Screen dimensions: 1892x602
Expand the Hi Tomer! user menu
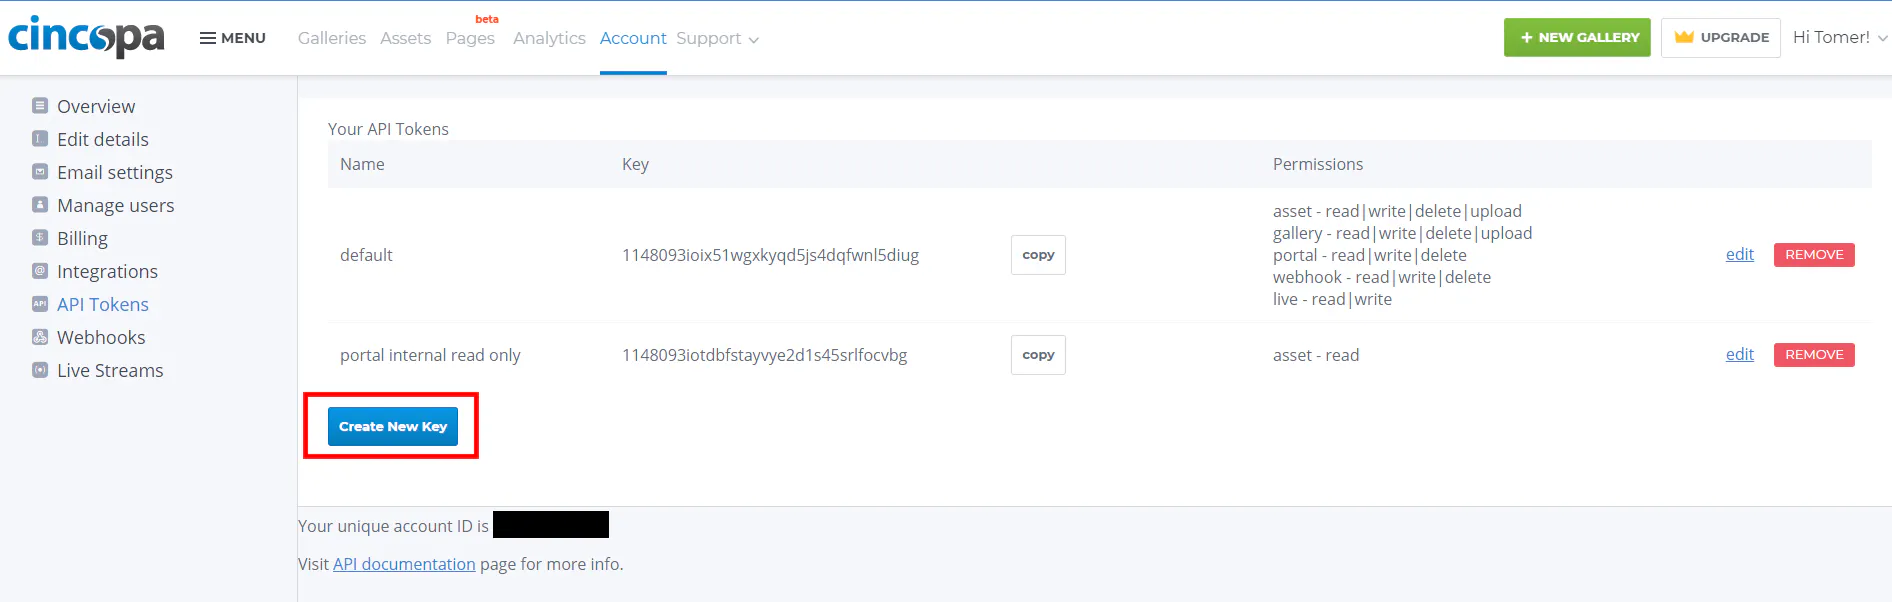pos(1840,37)
